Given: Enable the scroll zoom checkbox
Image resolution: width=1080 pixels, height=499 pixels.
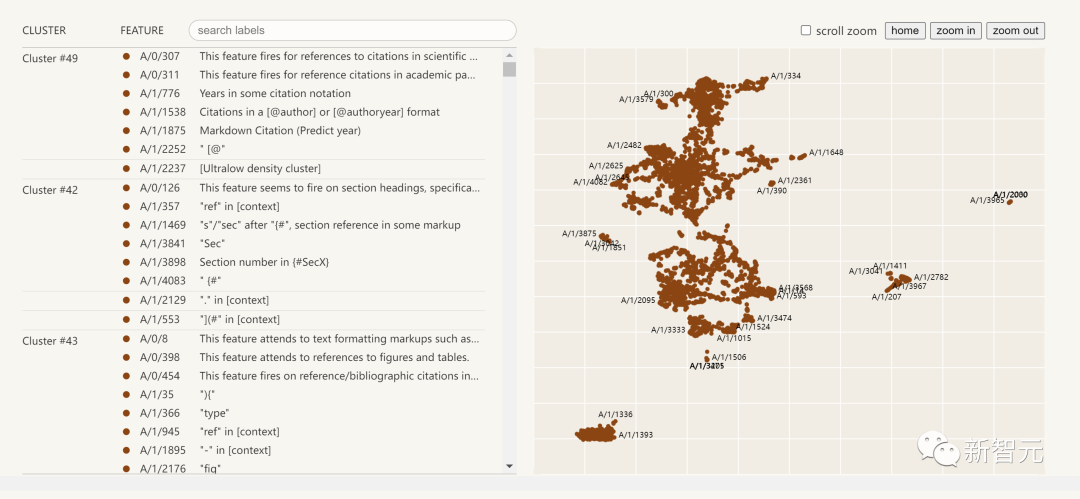Looking at the screenshot, I should pos(806,31).
